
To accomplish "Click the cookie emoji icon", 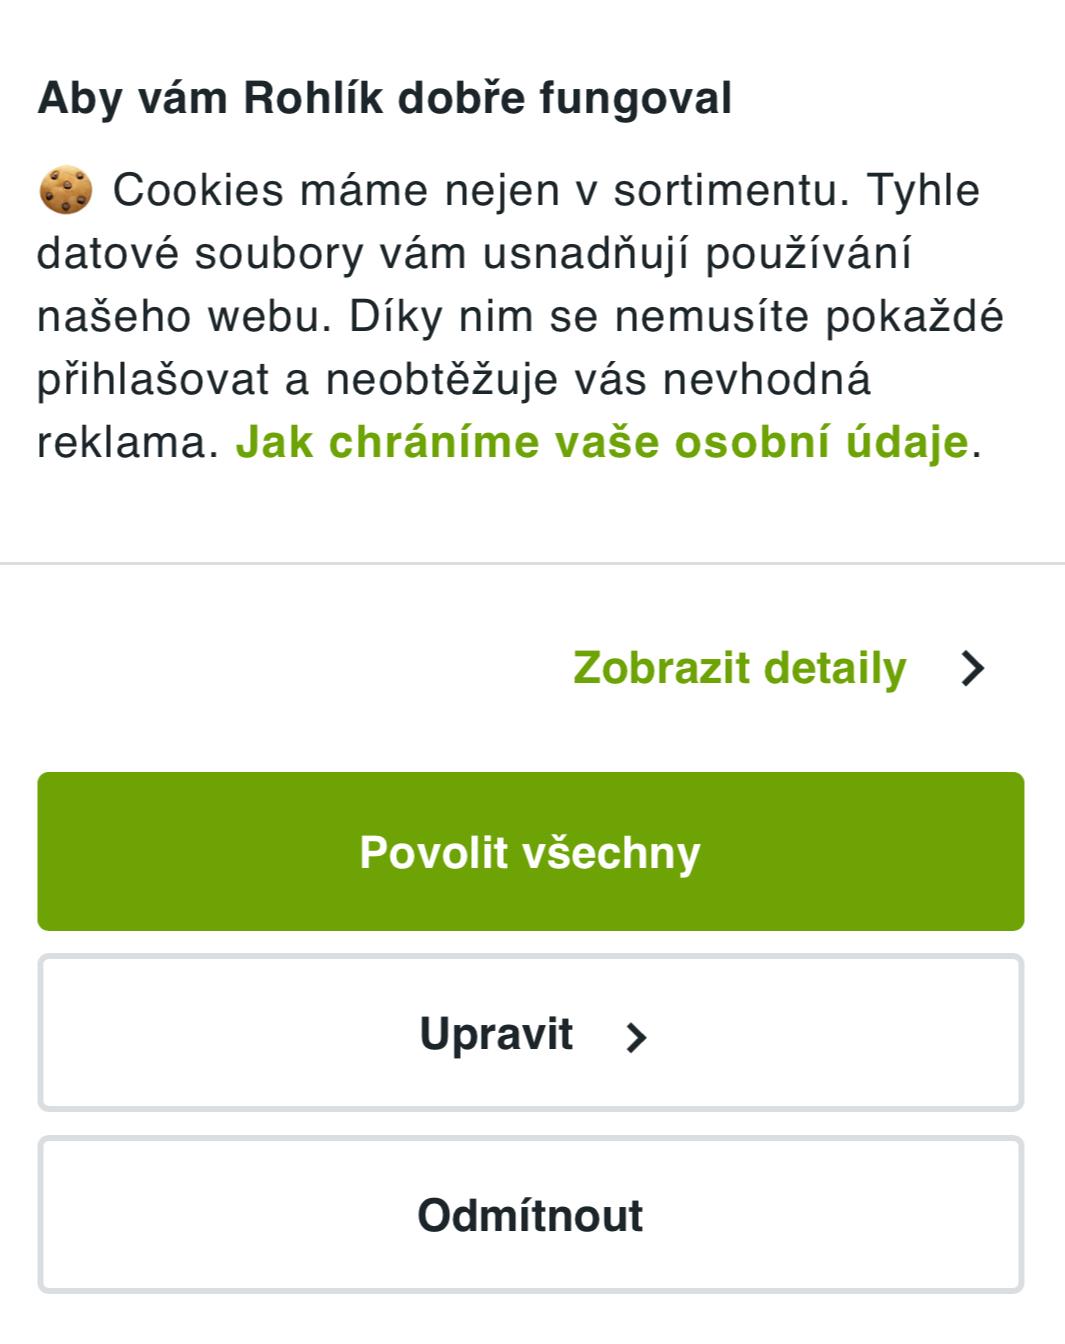I will click(65, 192).
